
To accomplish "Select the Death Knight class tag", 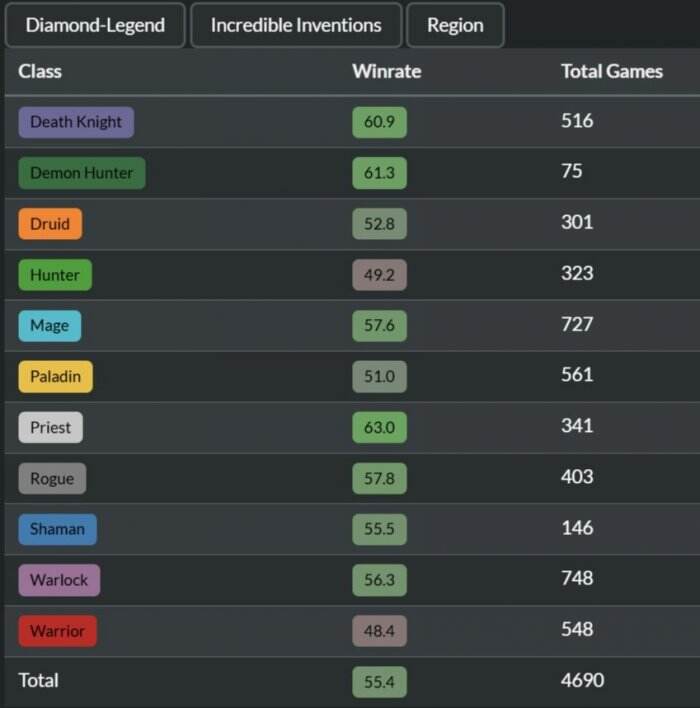I will 76,122.
